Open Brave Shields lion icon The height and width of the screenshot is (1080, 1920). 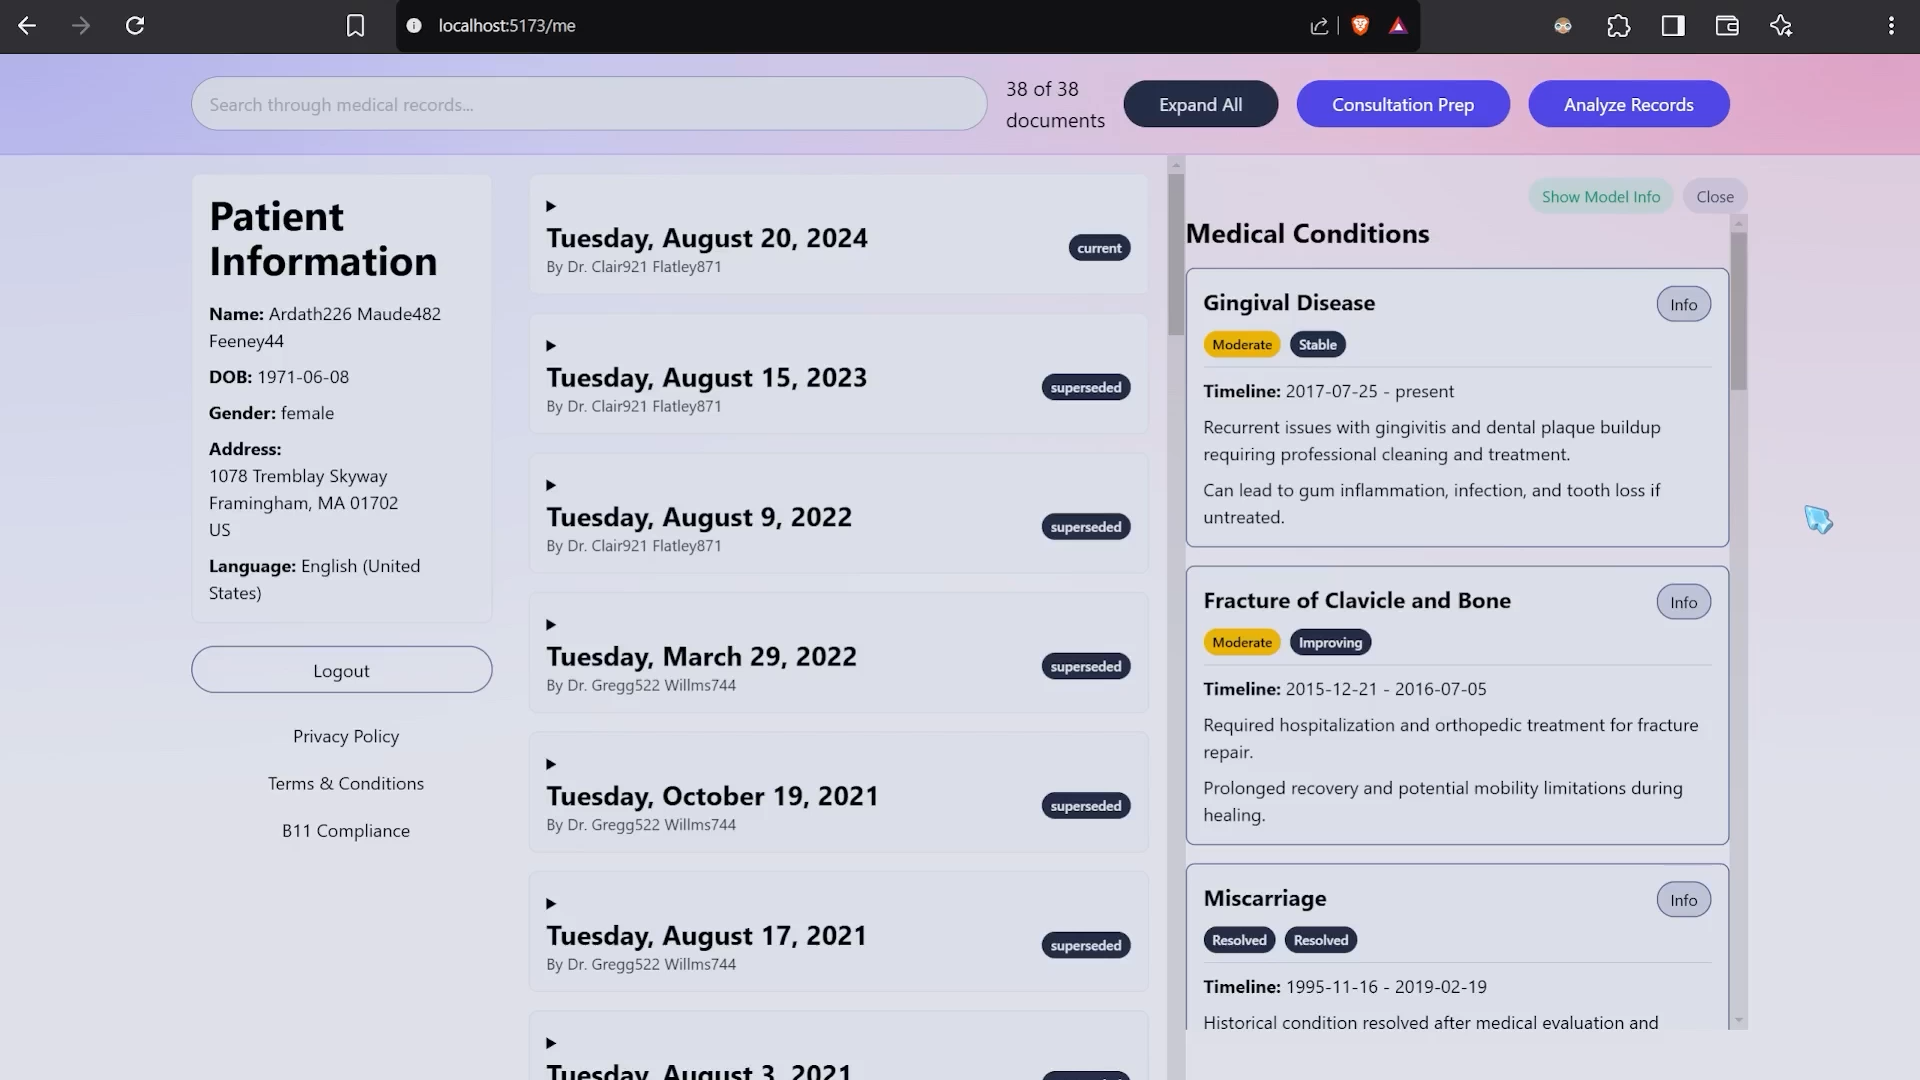(x=1360, y=26)
